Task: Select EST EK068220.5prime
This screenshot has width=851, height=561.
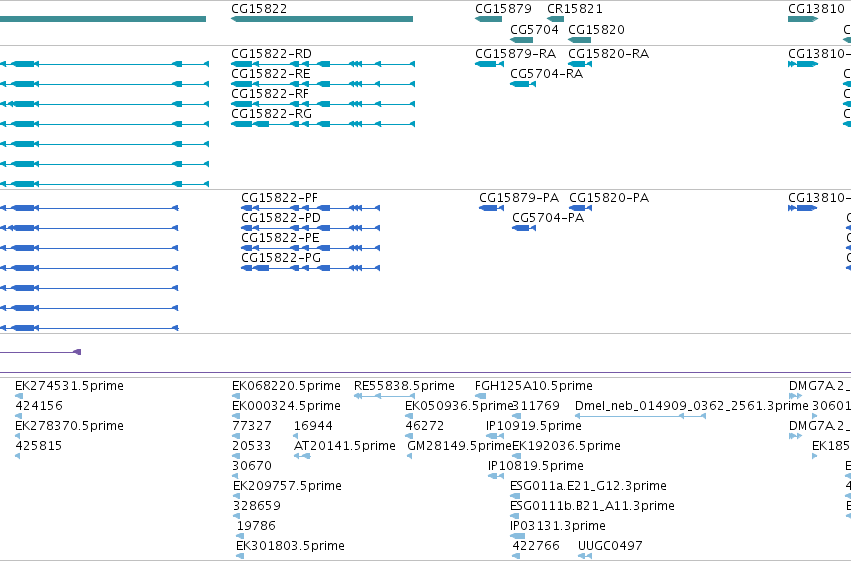Action: pyautogui.click(x=236, y=396)
